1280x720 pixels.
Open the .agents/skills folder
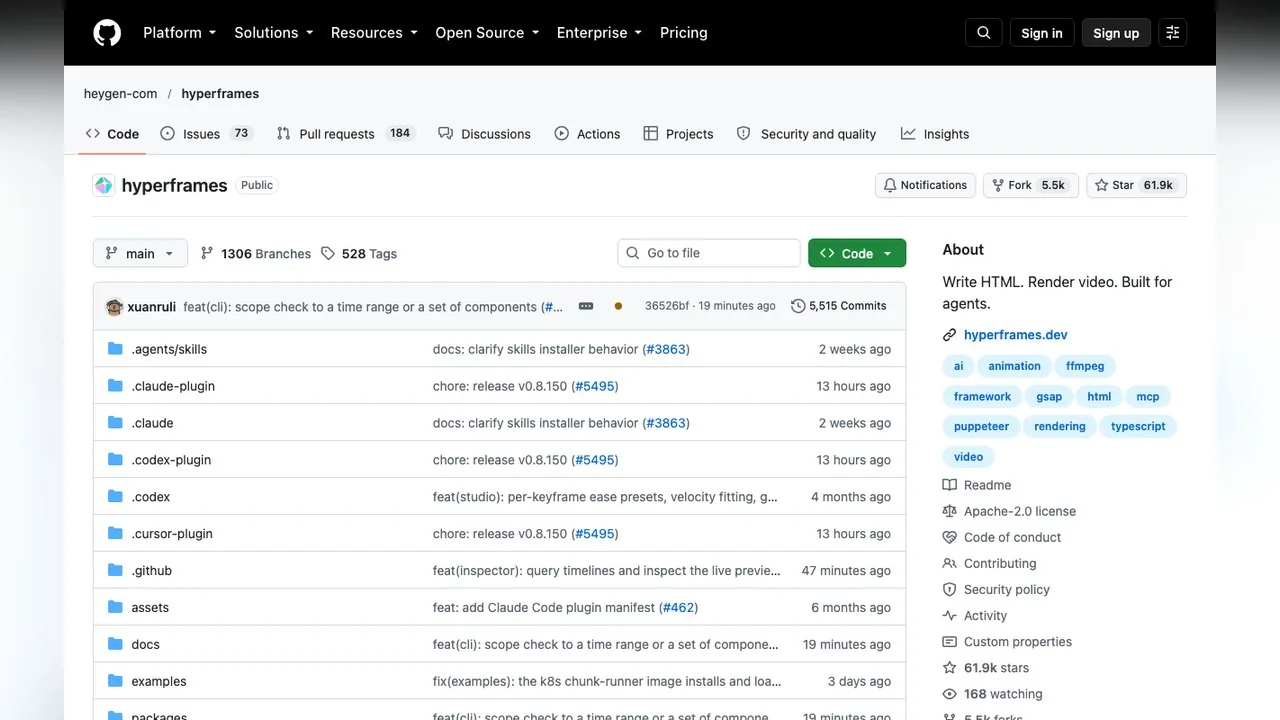click(x=169, y=349)
